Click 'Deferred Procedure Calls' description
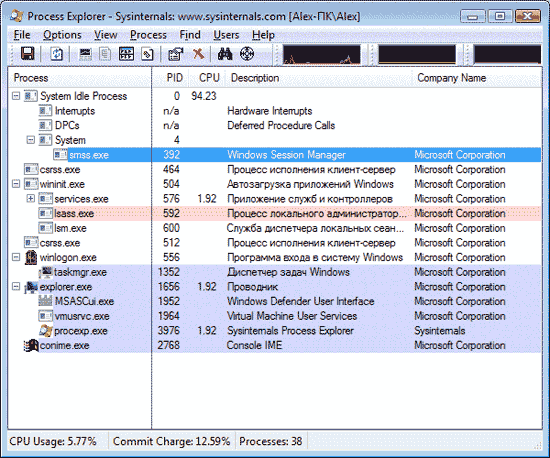This screenshot has height=458, width=550. click(x=281, y=126)
